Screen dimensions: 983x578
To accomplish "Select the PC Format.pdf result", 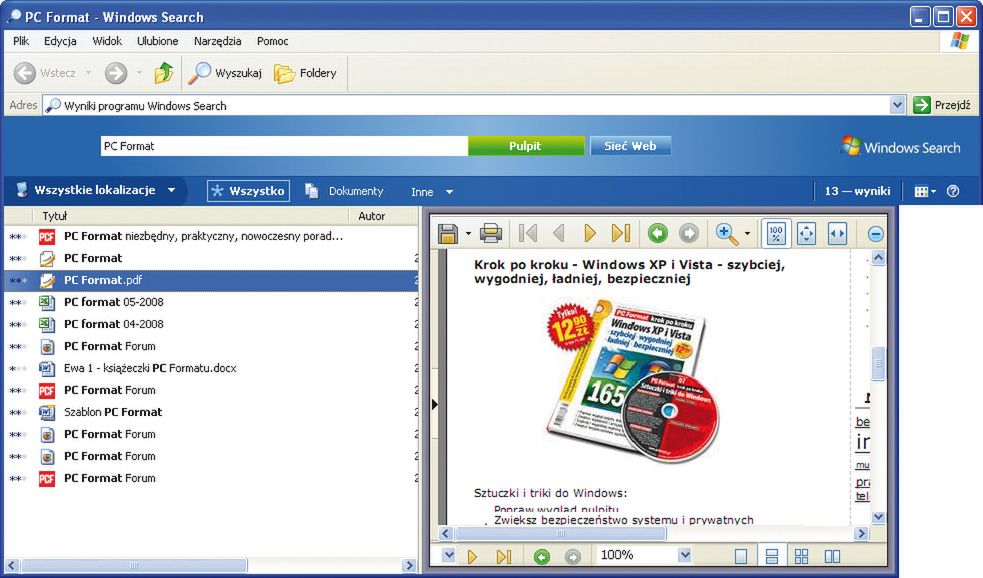I will [211, 280].
